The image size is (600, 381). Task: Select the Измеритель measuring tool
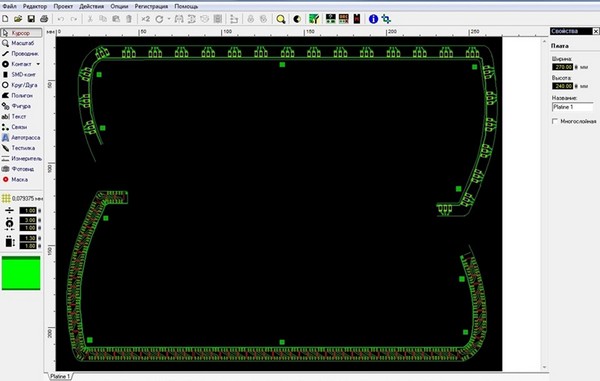(21, 158)
